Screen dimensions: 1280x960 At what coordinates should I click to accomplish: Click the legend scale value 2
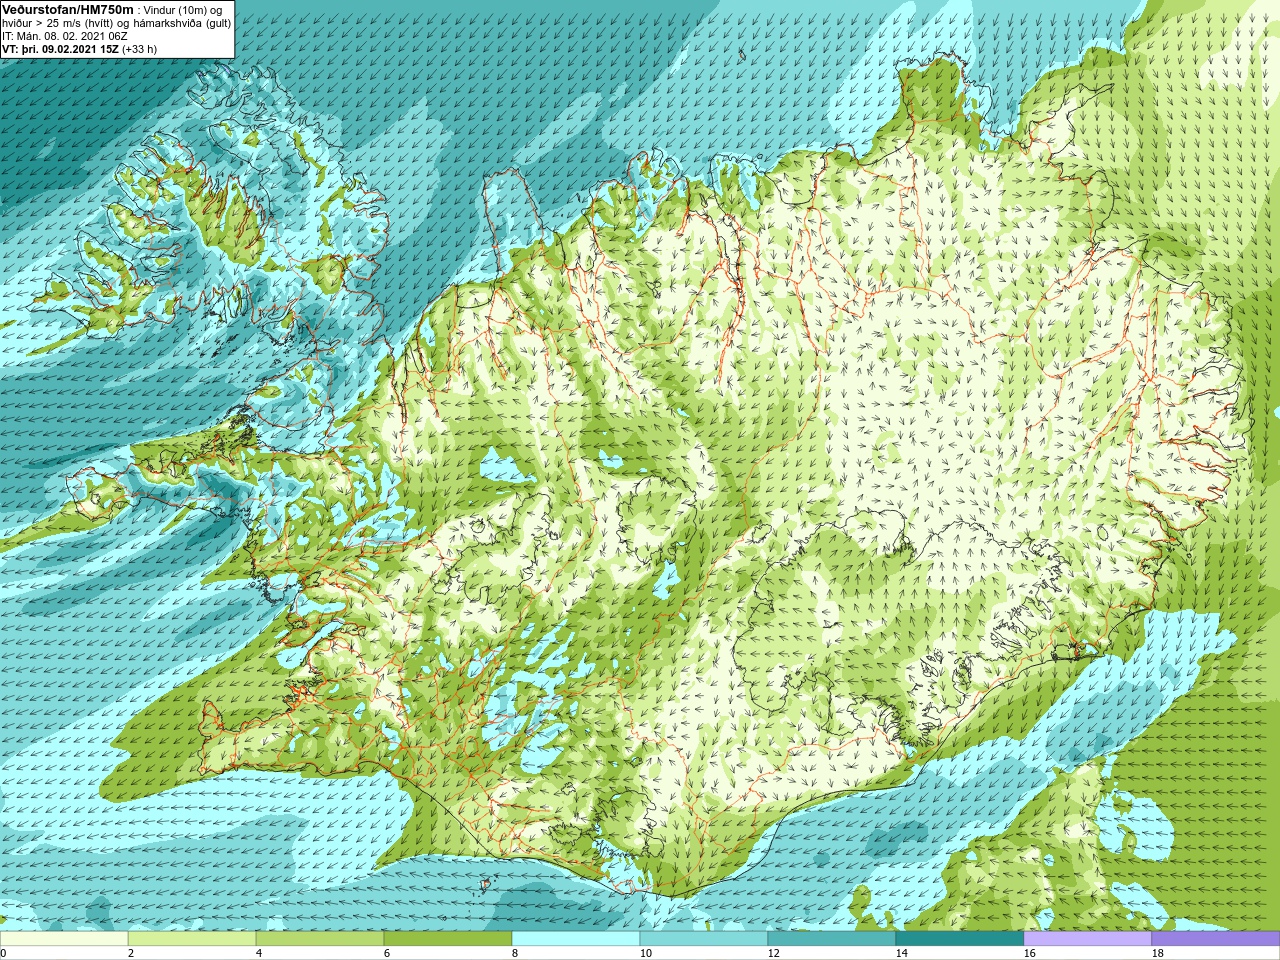coord(131,953)
